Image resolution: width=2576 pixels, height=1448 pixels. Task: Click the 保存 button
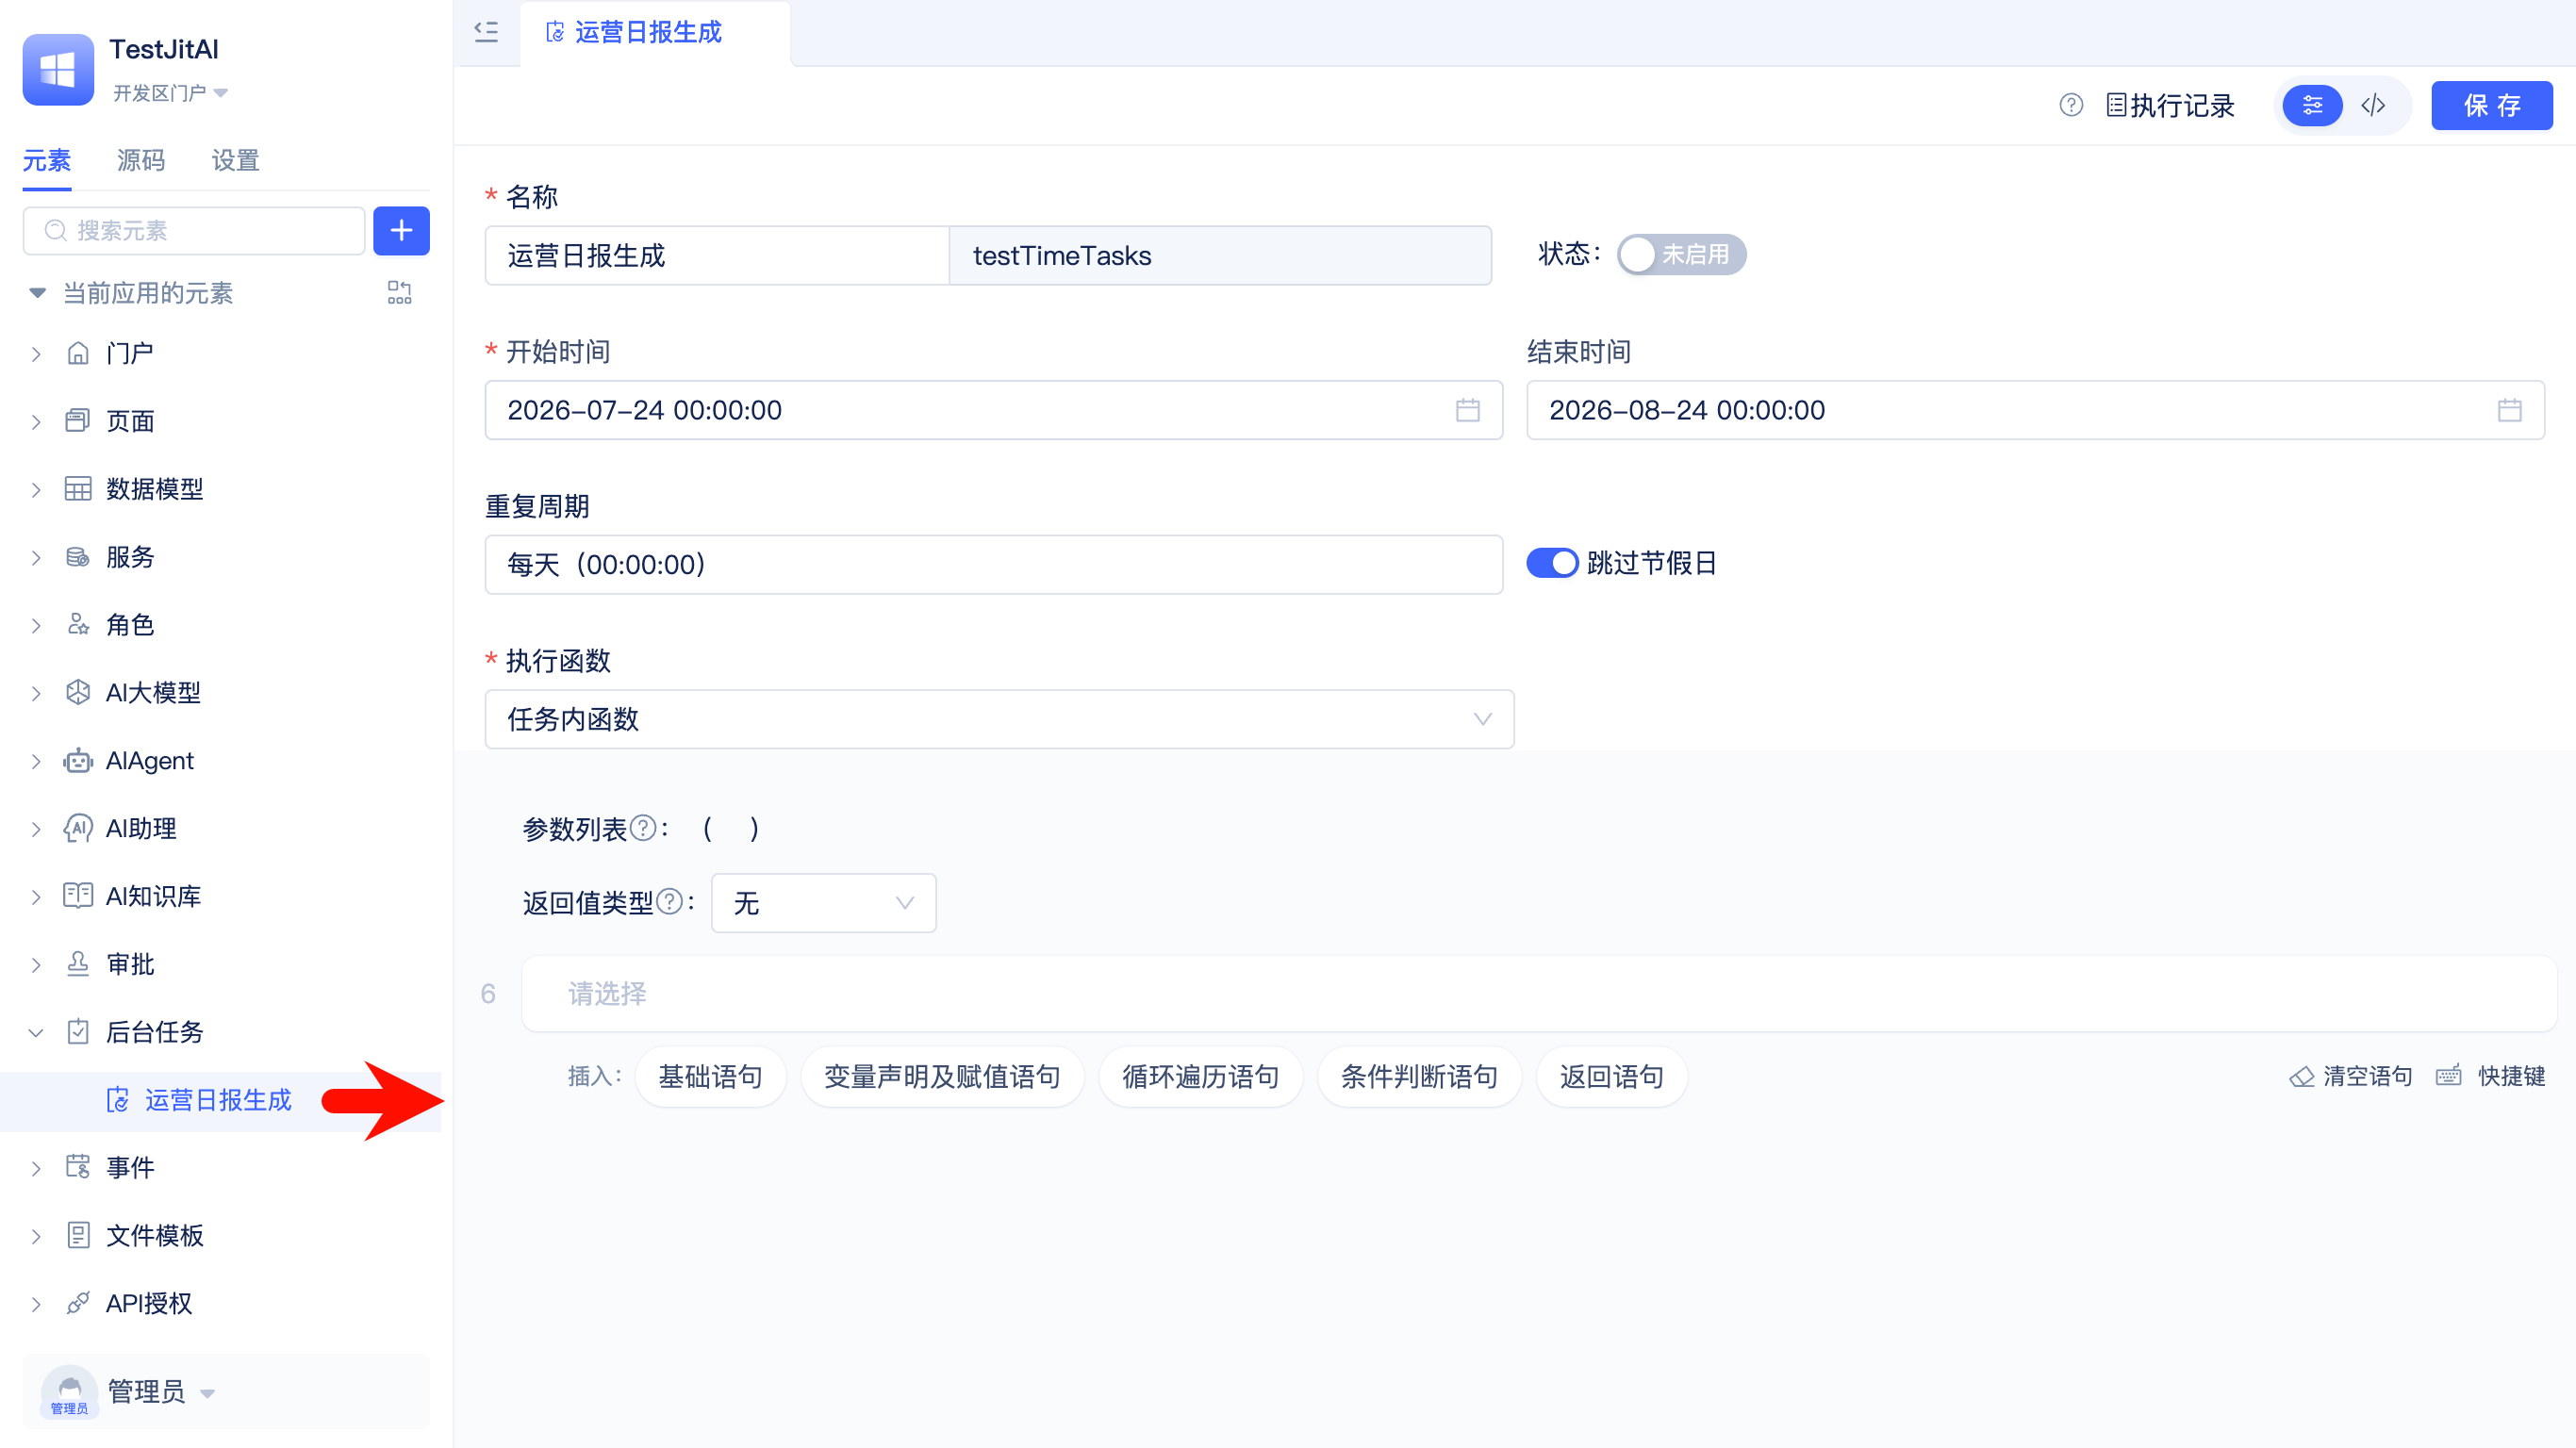[2491, 105]
